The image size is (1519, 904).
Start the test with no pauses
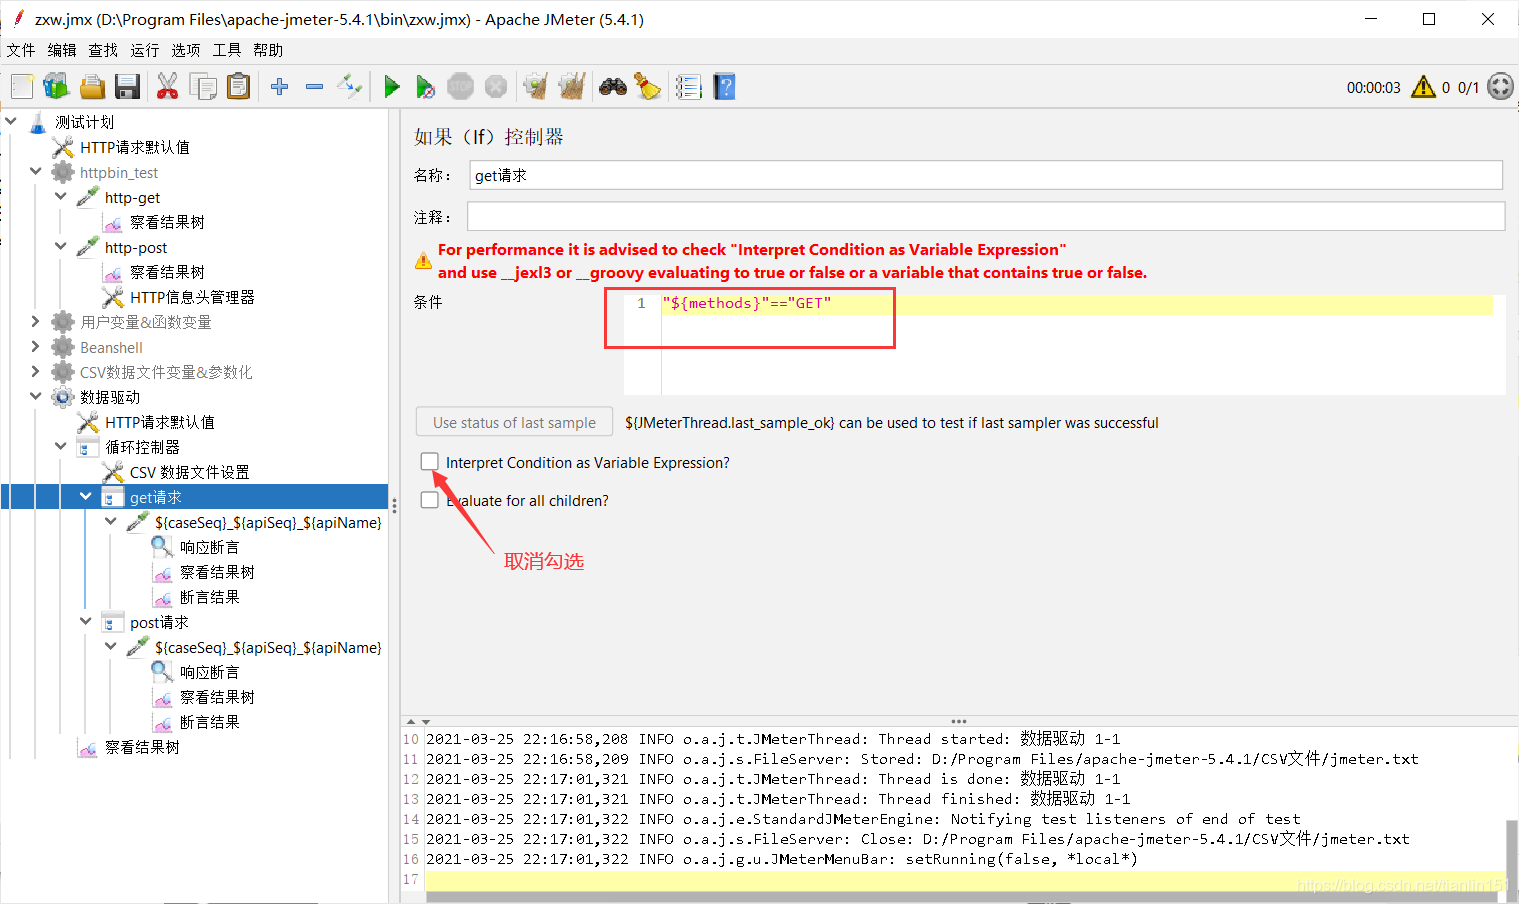click(426, 87)
